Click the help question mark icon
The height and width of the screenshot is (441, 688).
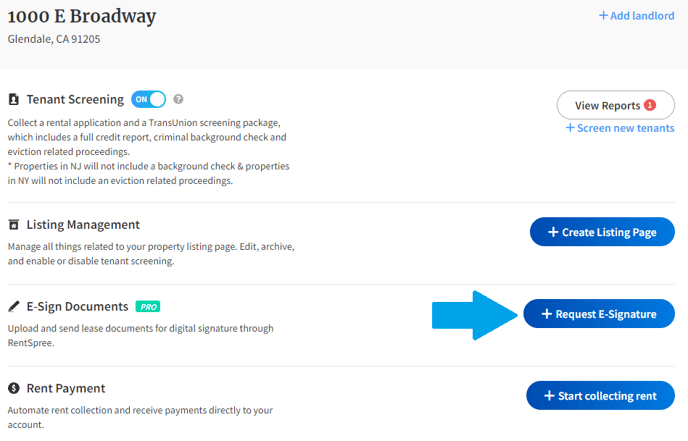tap(178, 99)
